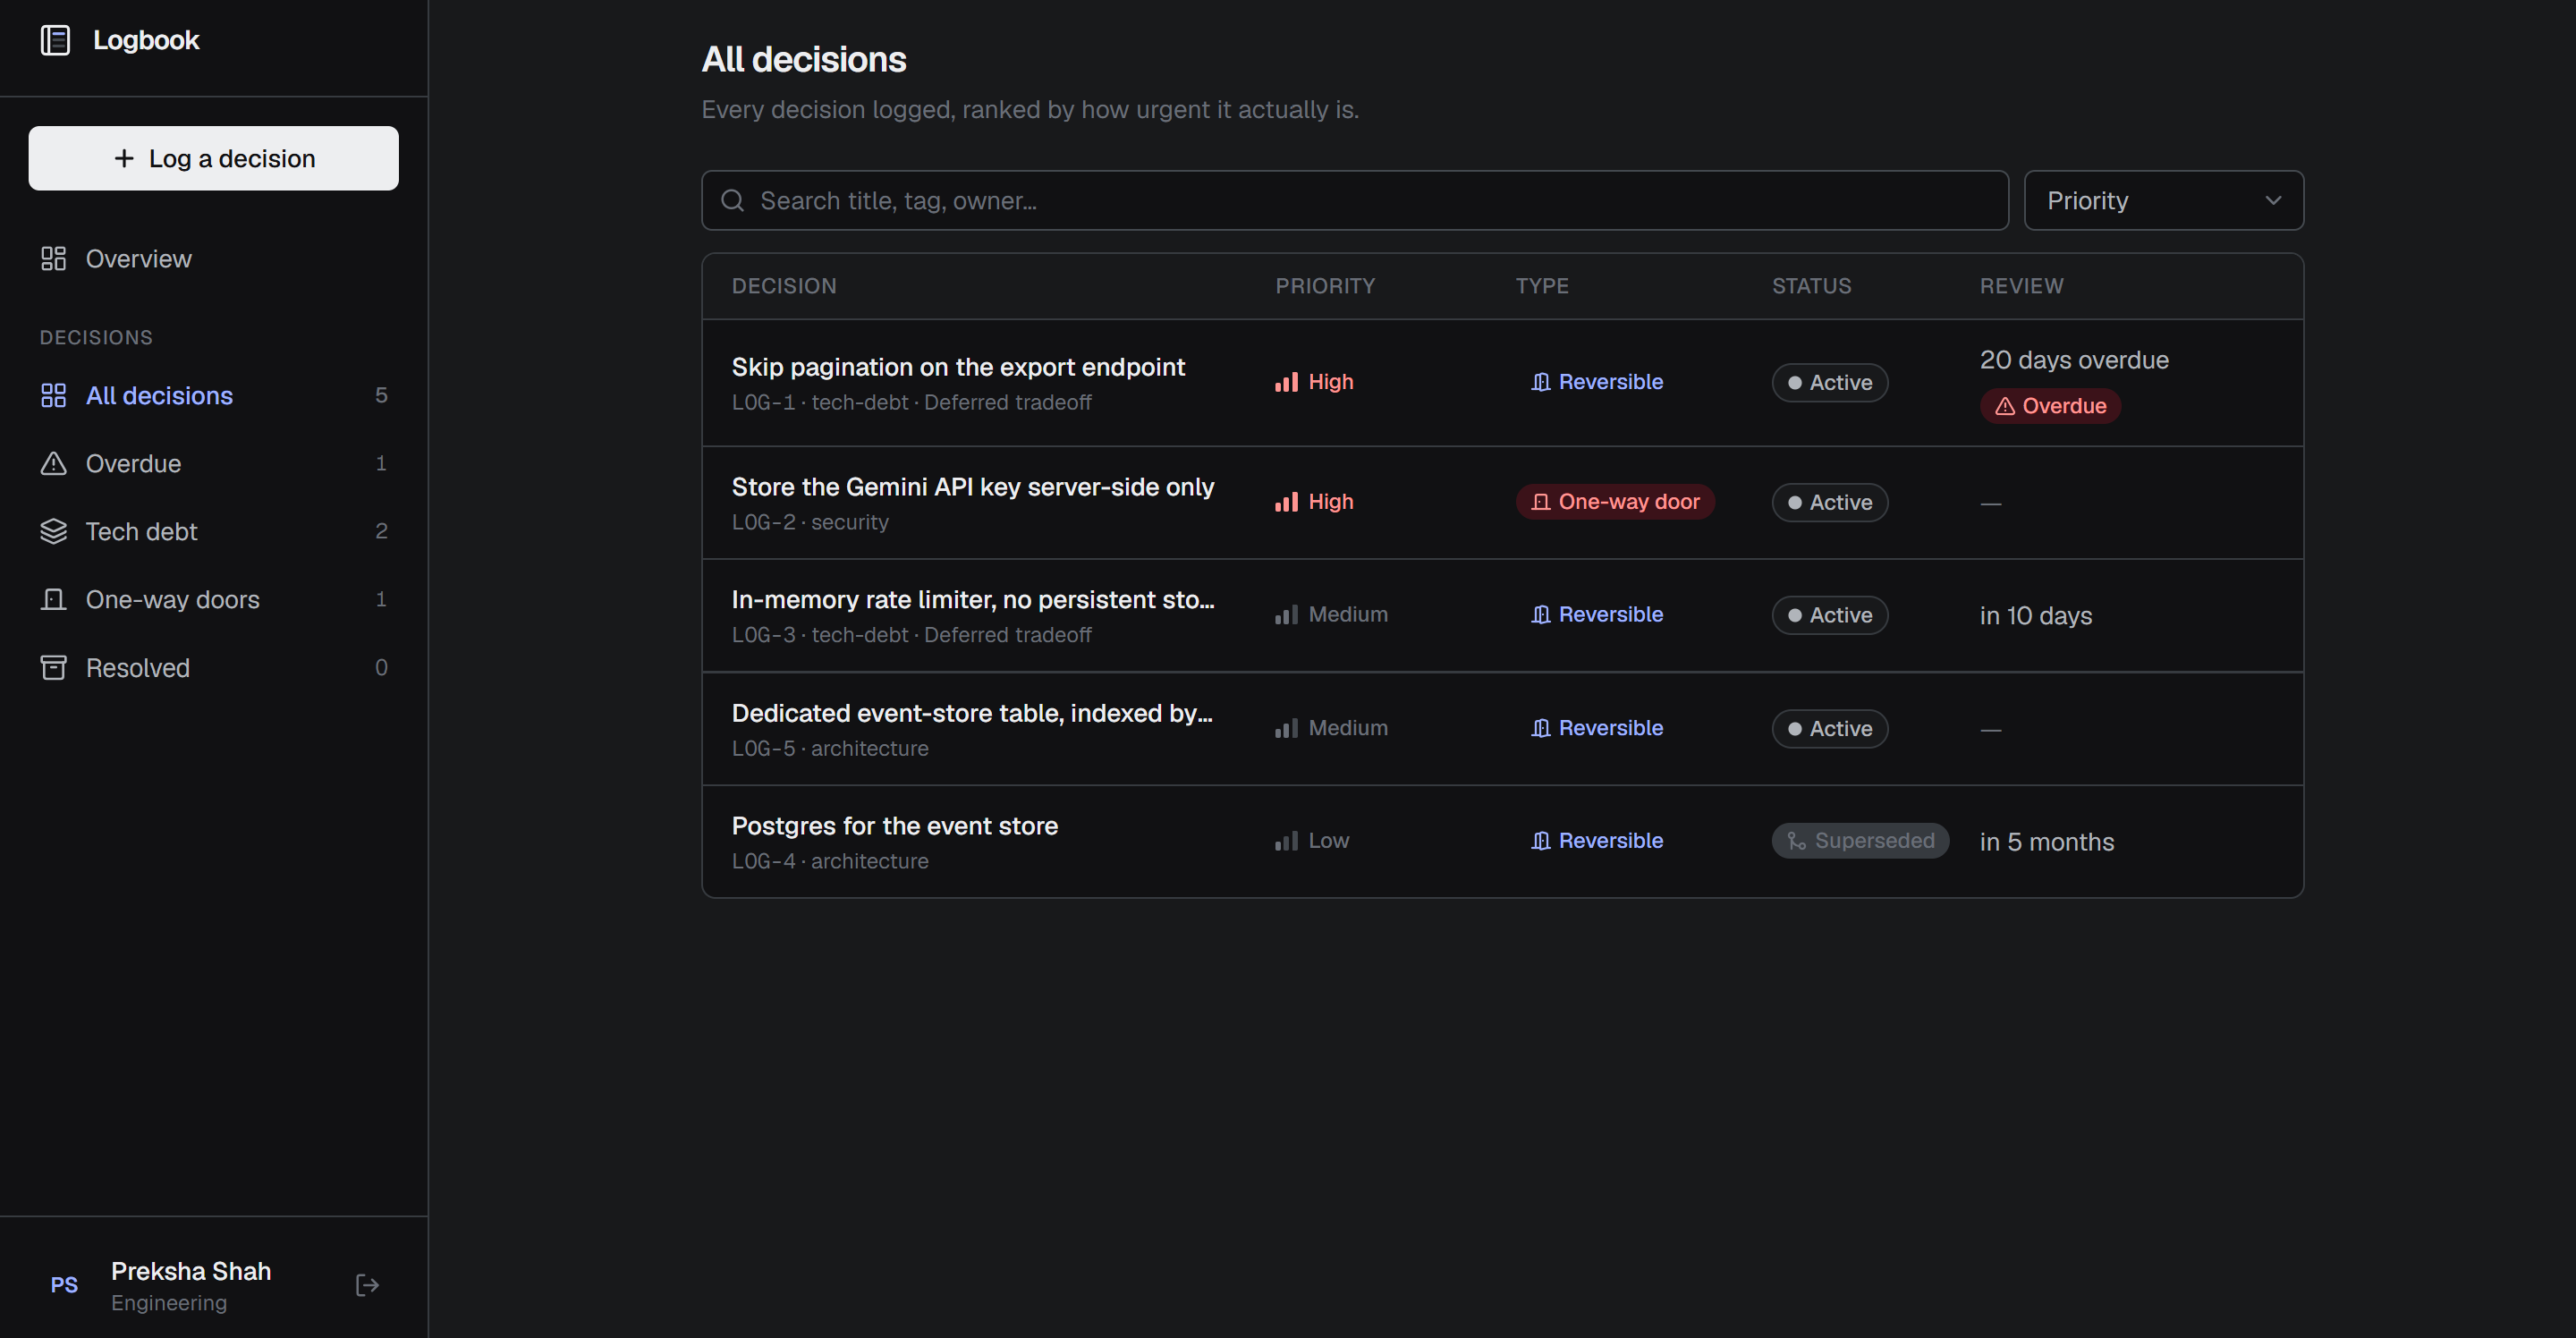Screen dimensions: 2576x1338
Task: Click the Logbook notebook logo icon
Action: [55, 40]
